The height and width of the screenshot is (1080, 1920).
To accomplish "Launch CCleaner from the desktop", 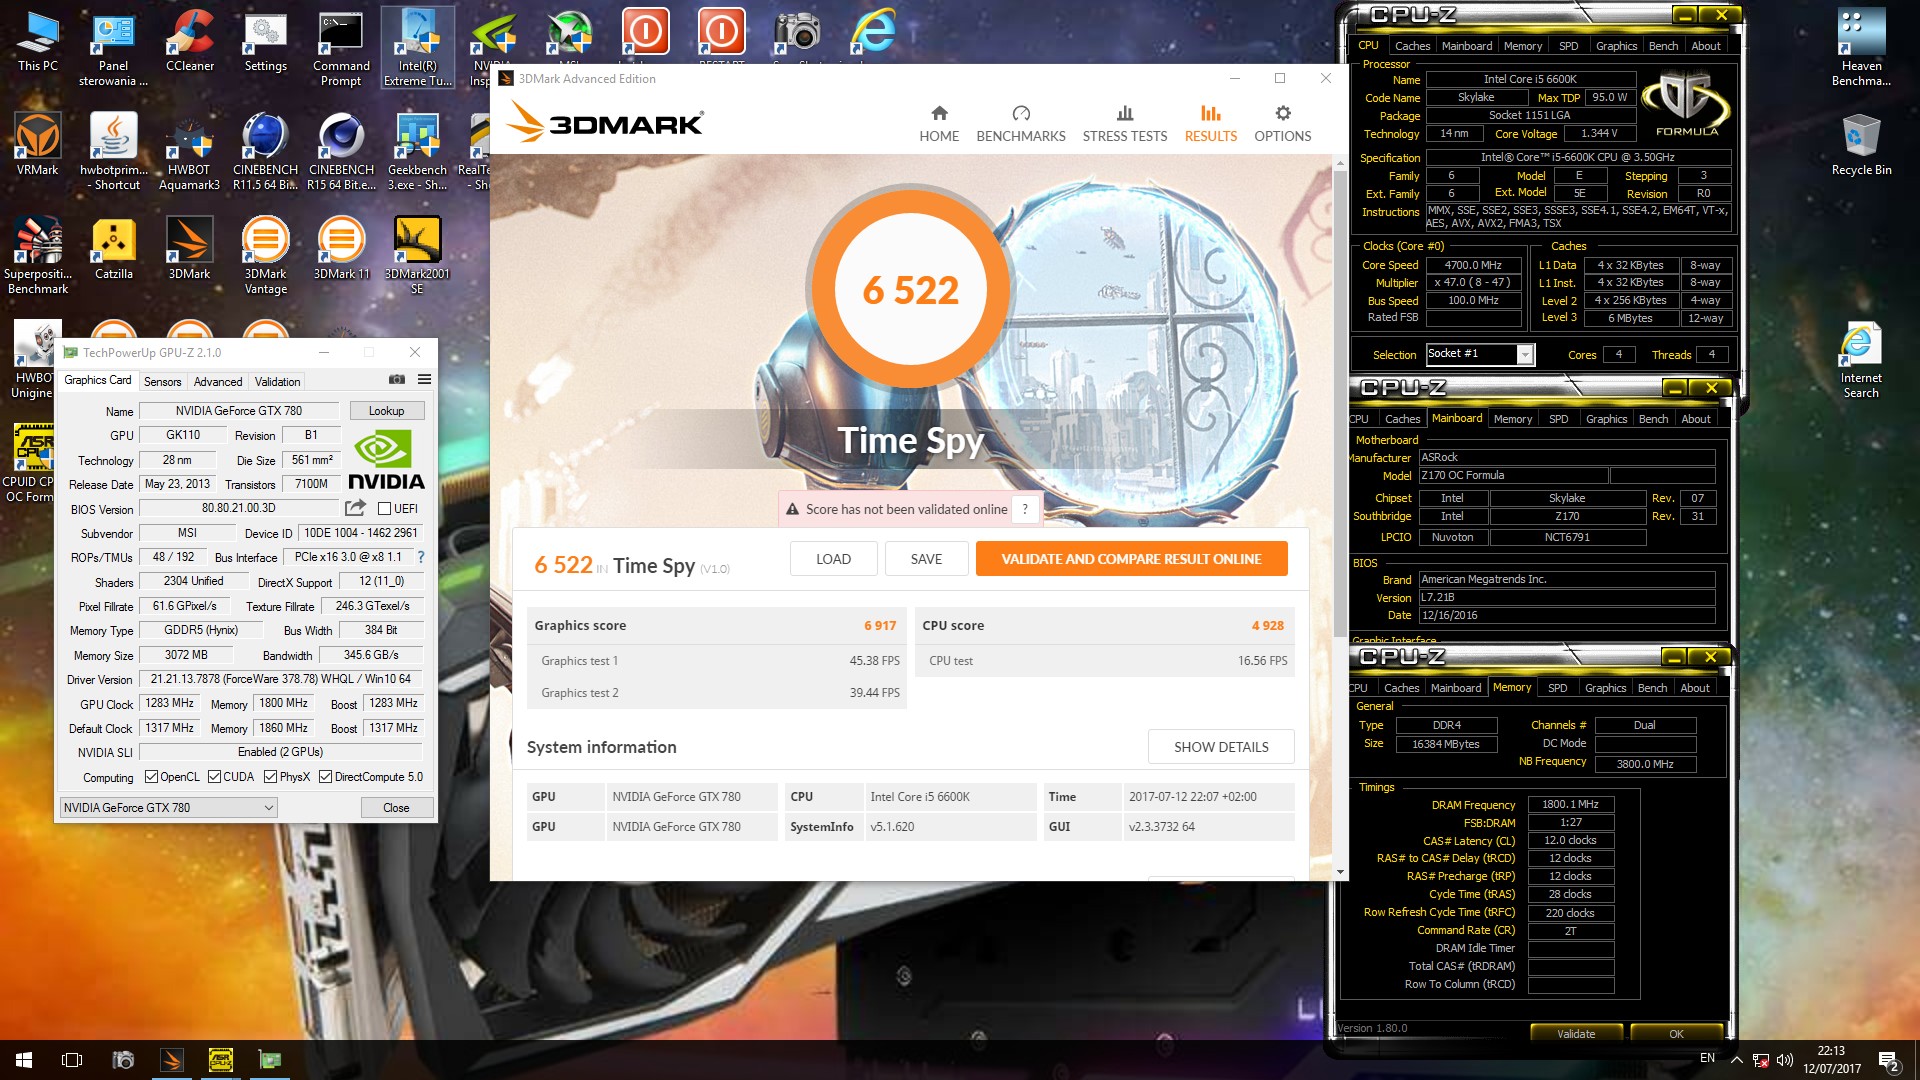I will [190, 42].
